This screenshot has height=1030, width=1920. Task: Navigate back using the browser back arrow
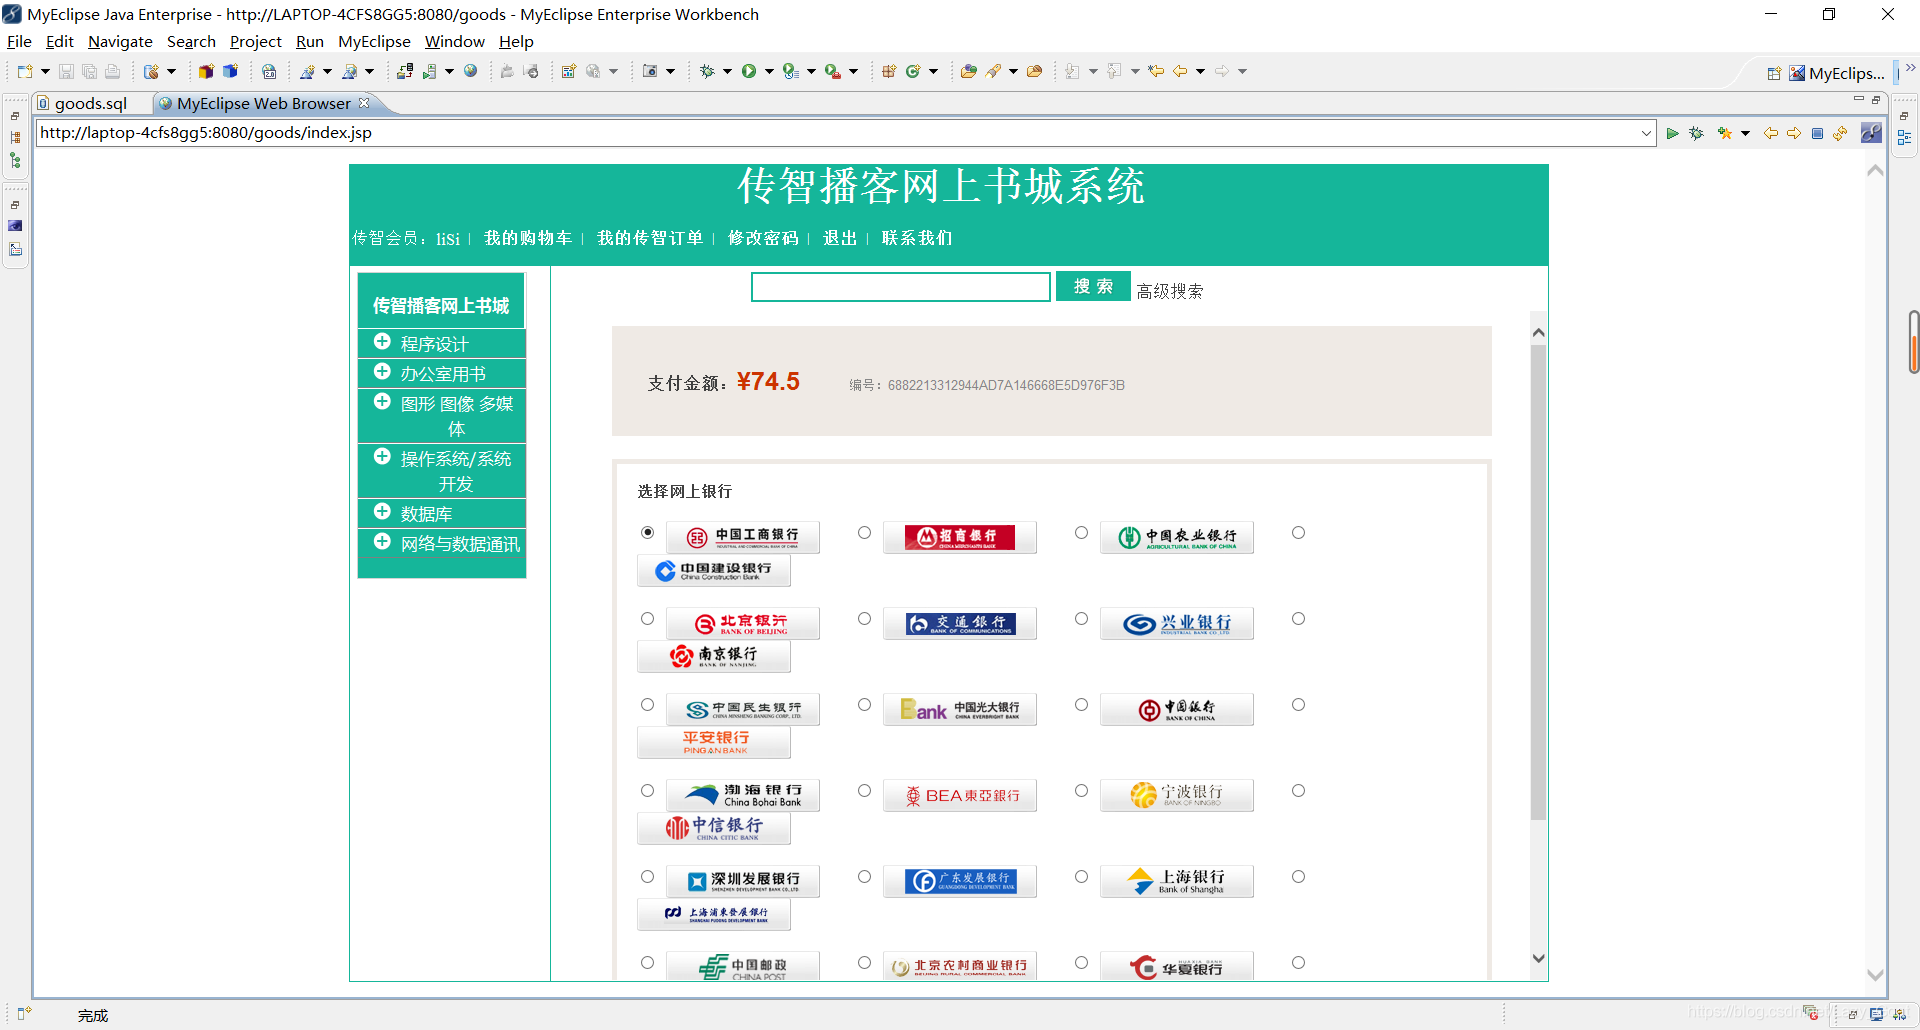[x=1770, y=132]
